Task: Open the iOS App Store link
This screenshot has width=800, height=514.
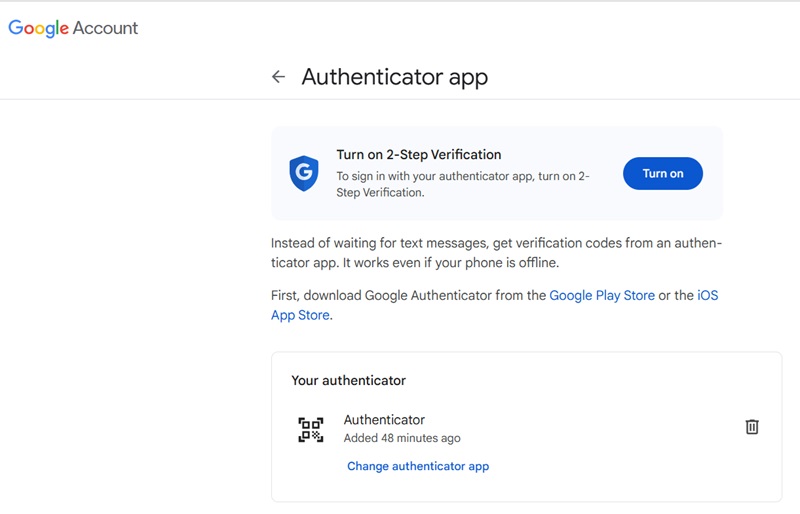Action: 707,296
